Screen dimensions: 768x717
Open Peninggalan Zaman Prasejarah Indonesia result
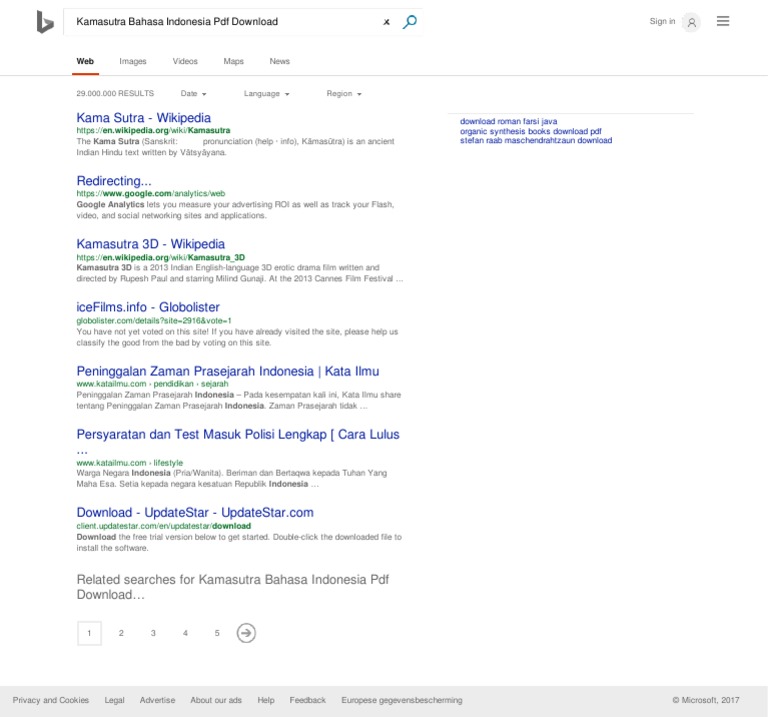coord(228,371)
